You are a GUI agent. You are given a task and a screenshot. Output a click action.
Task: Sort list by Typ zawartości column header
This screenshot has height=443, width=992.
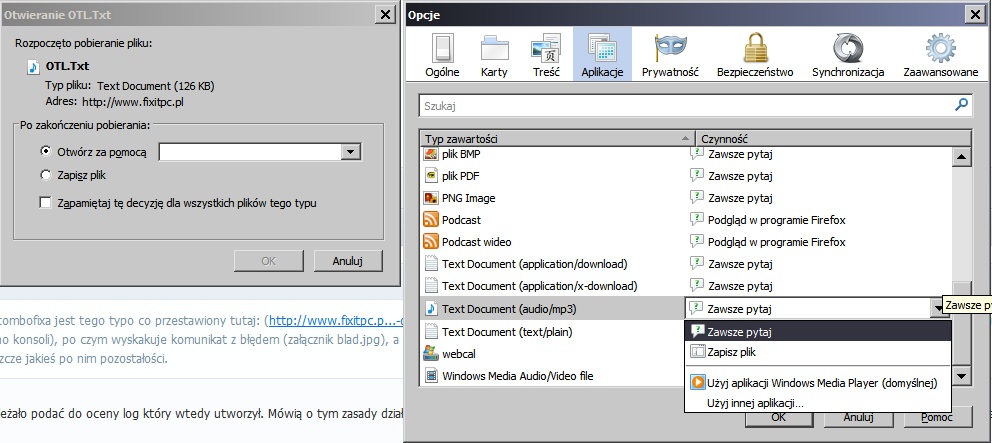(x=557, y=139)
